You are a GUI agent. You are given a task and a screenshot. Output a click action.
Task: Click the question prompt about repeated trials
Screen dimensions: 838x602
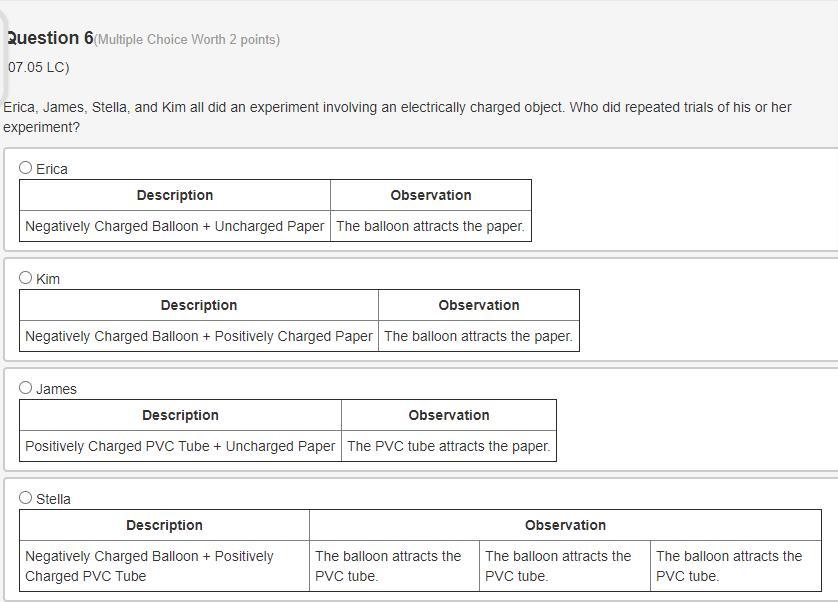point(397,117)
